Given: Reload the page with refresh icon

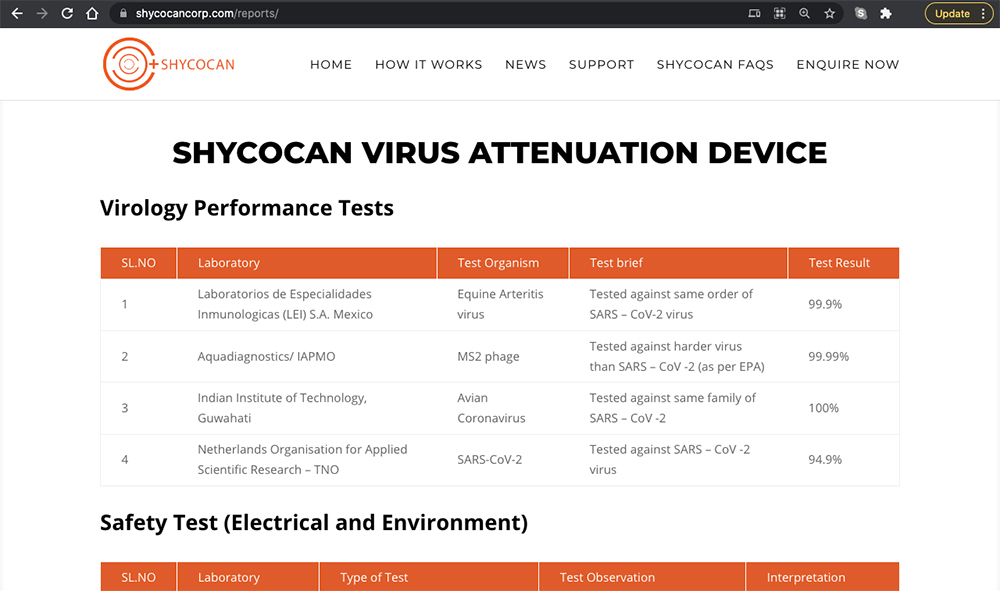Looking at the screenshot, I should (67, 13).
